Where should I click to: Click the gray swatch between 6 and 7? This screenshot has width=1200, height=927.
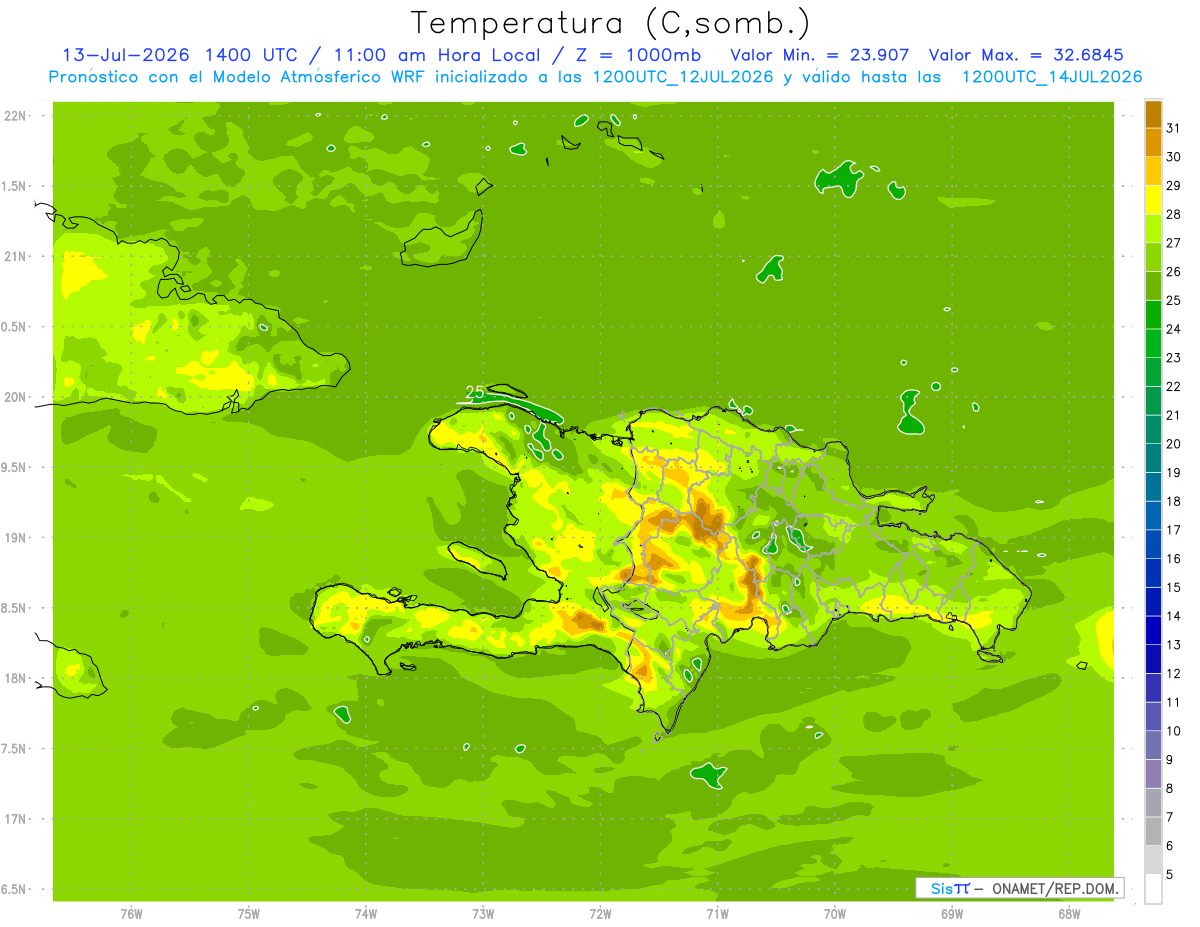pos(1153,831)
